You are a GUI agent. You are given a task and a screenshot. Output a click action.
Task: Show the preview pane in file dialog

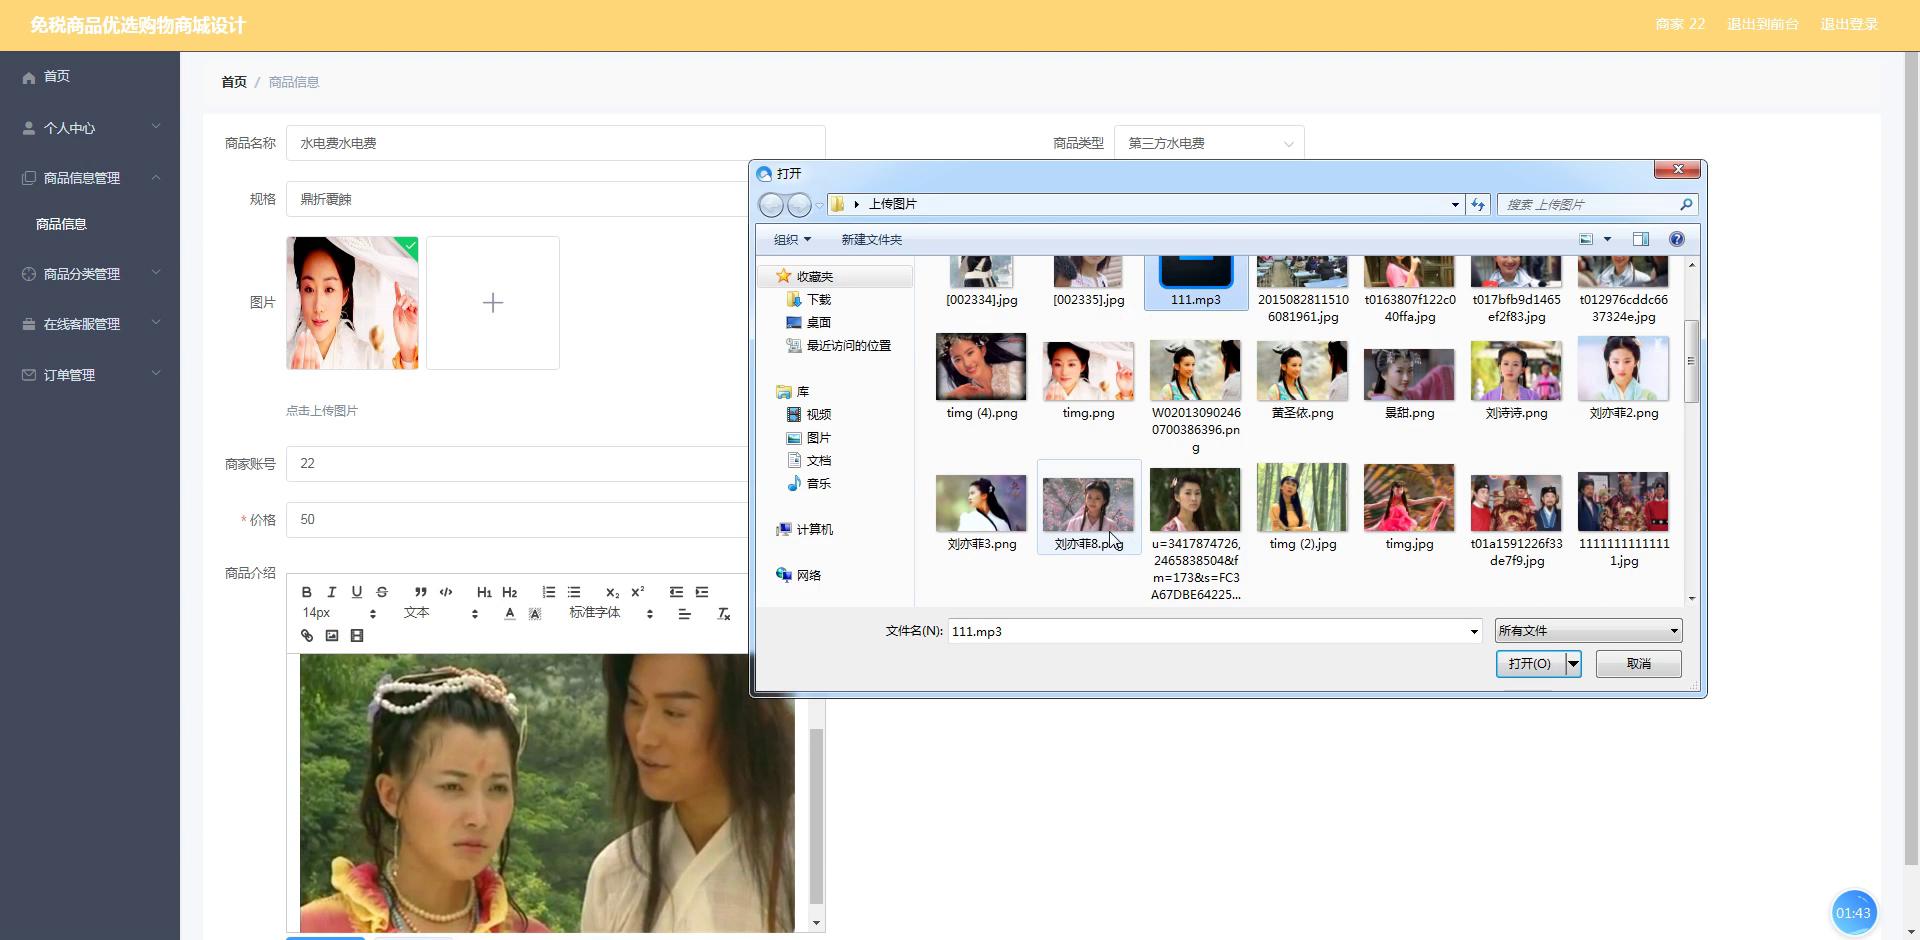coord(1640,239)
